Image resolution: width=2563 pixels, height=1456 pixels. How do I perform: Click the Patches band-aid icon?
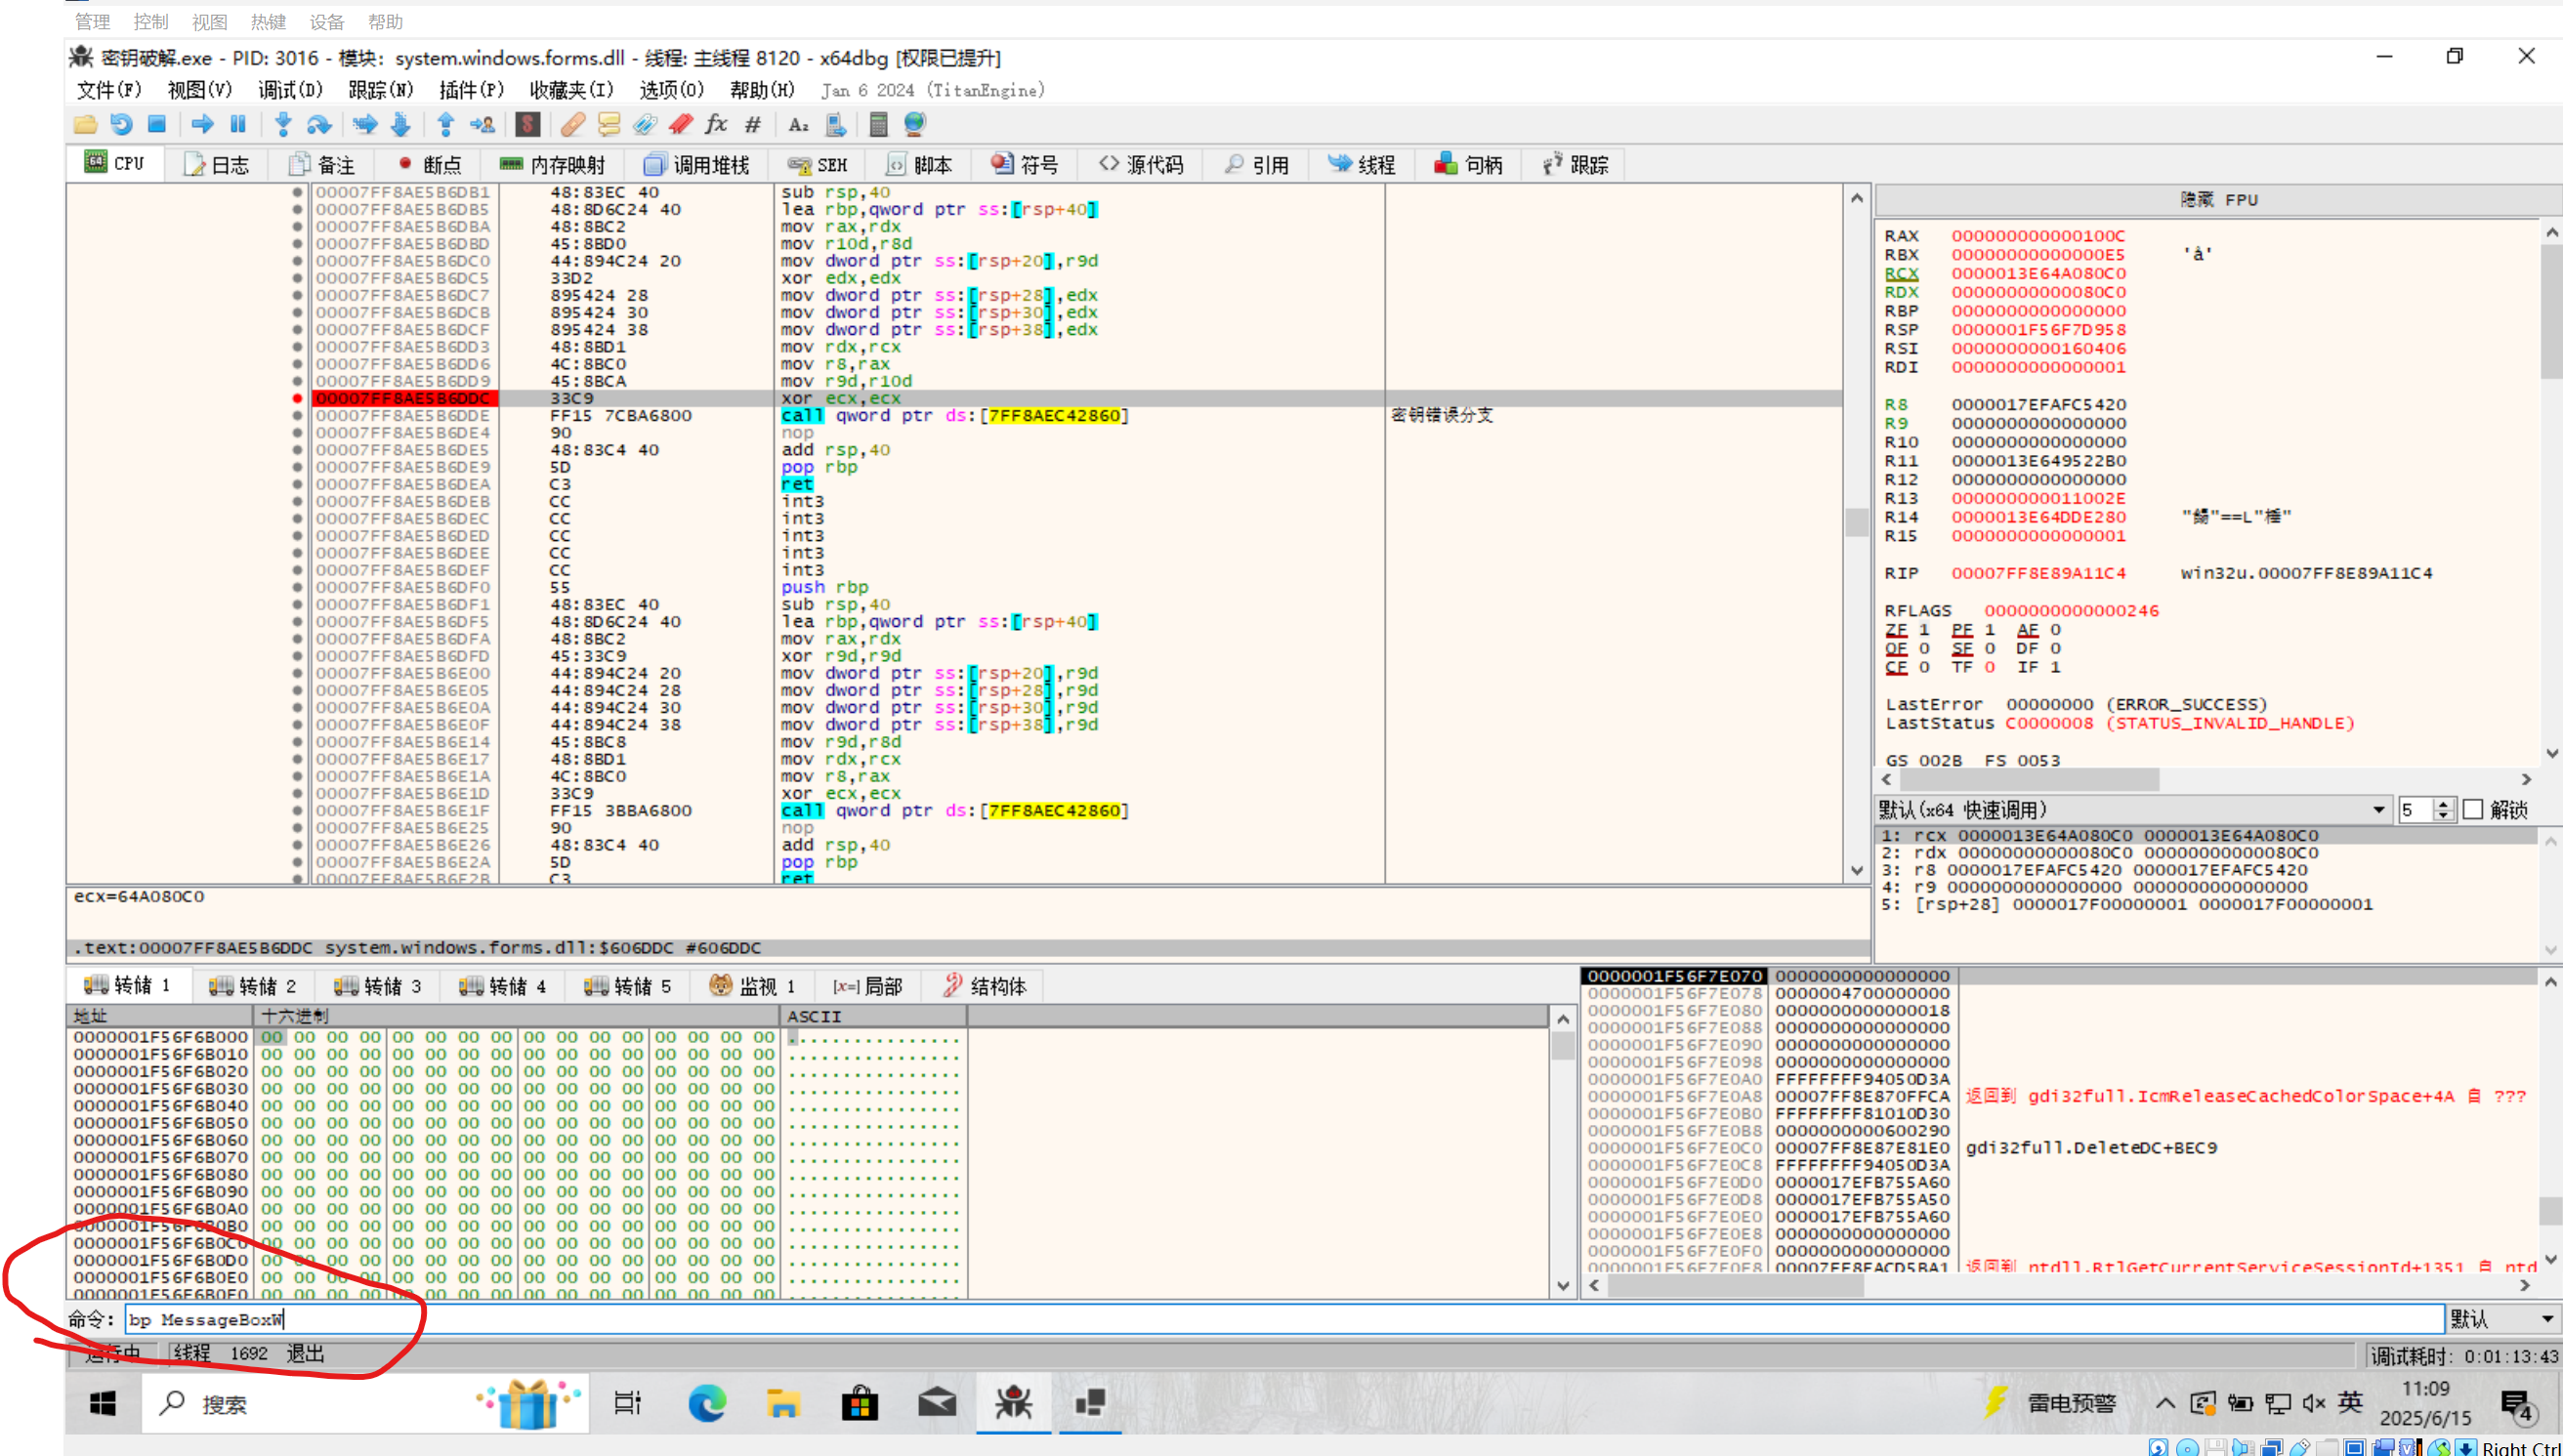572,124
